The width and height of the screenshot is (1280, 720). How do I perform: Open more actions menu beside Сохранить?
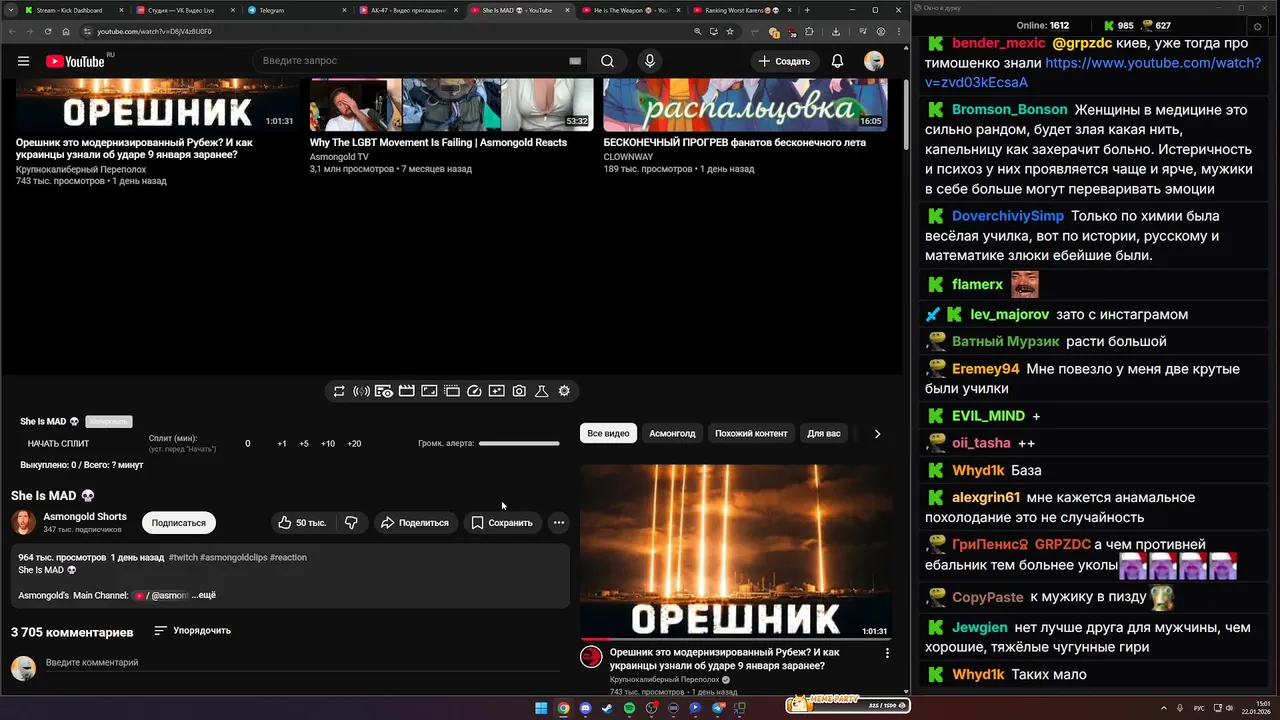click(559, 522)
